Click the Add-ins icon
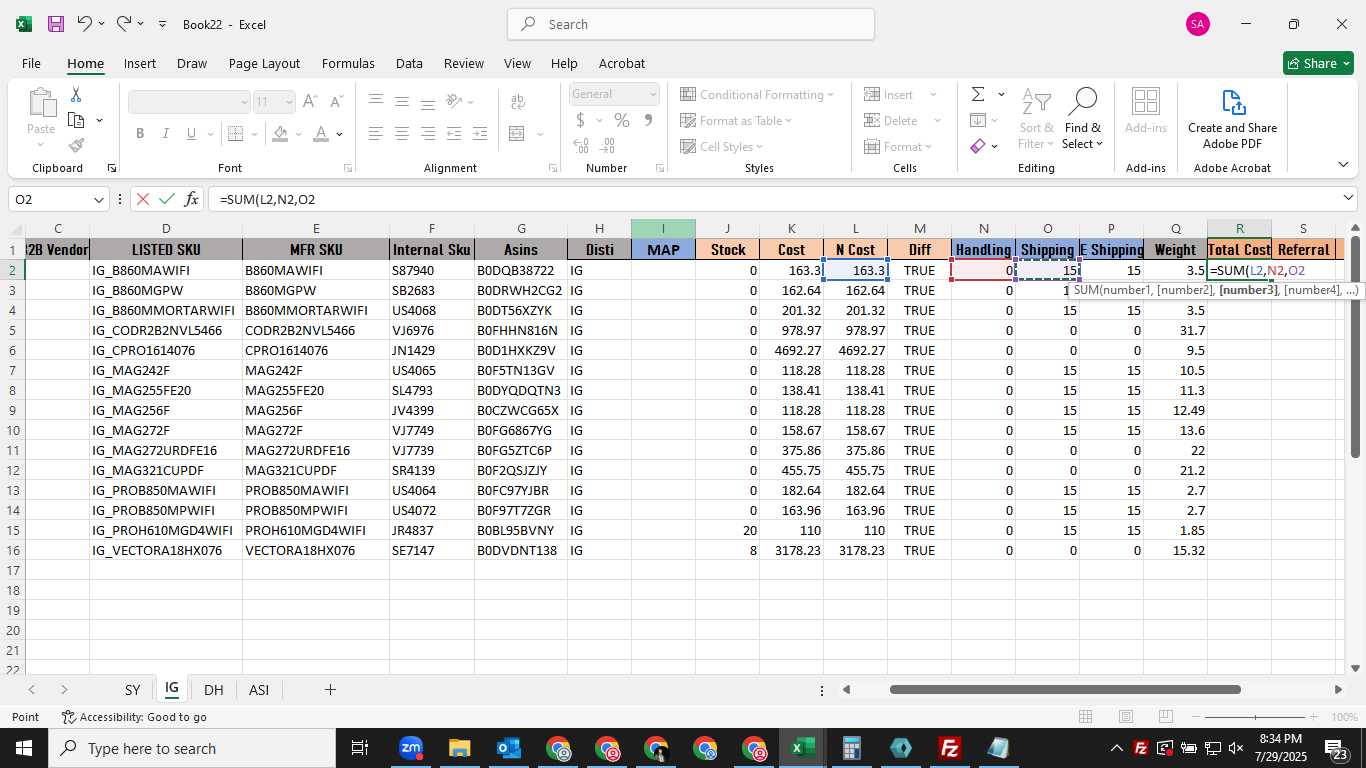 [1146, 111]
